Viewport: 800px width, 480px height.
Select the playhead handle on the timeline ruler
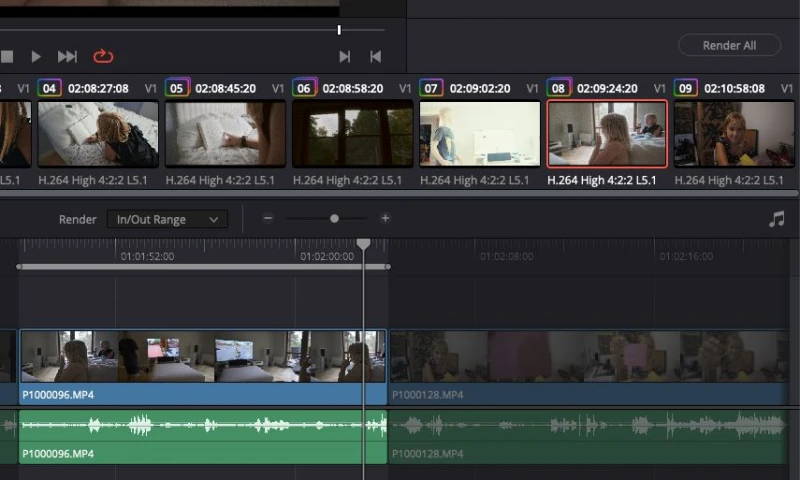click(363, 244)
